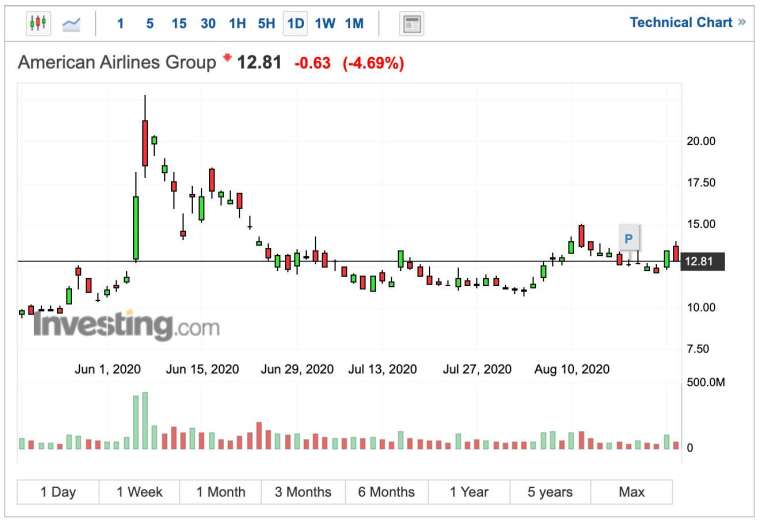Open the news overlay icon in toolbar
Viewport: 760px width, 522px height.
(412, 23)
